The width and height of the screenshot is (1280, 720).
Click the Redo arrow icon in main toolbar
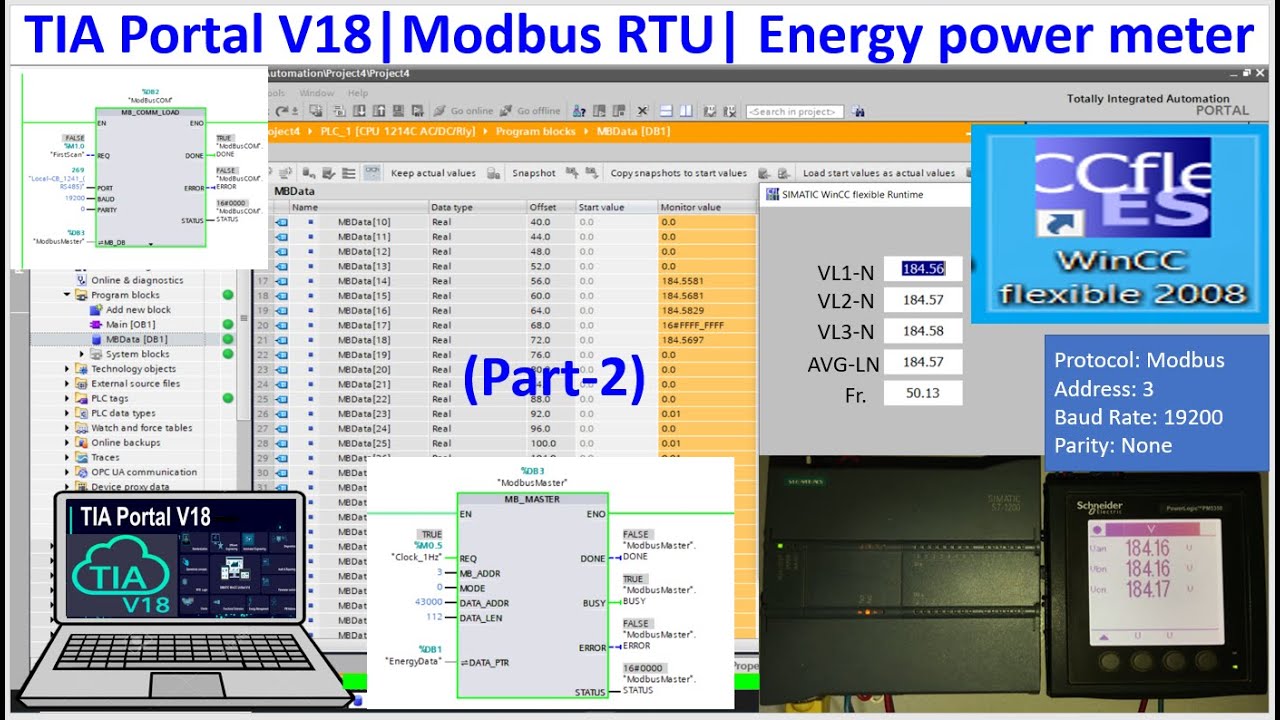[x=284, y=111]
